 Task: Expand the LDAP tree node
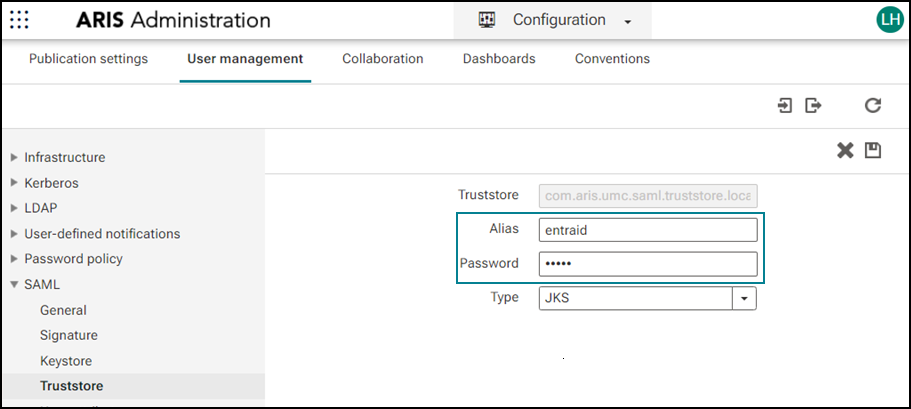[15, 208]
